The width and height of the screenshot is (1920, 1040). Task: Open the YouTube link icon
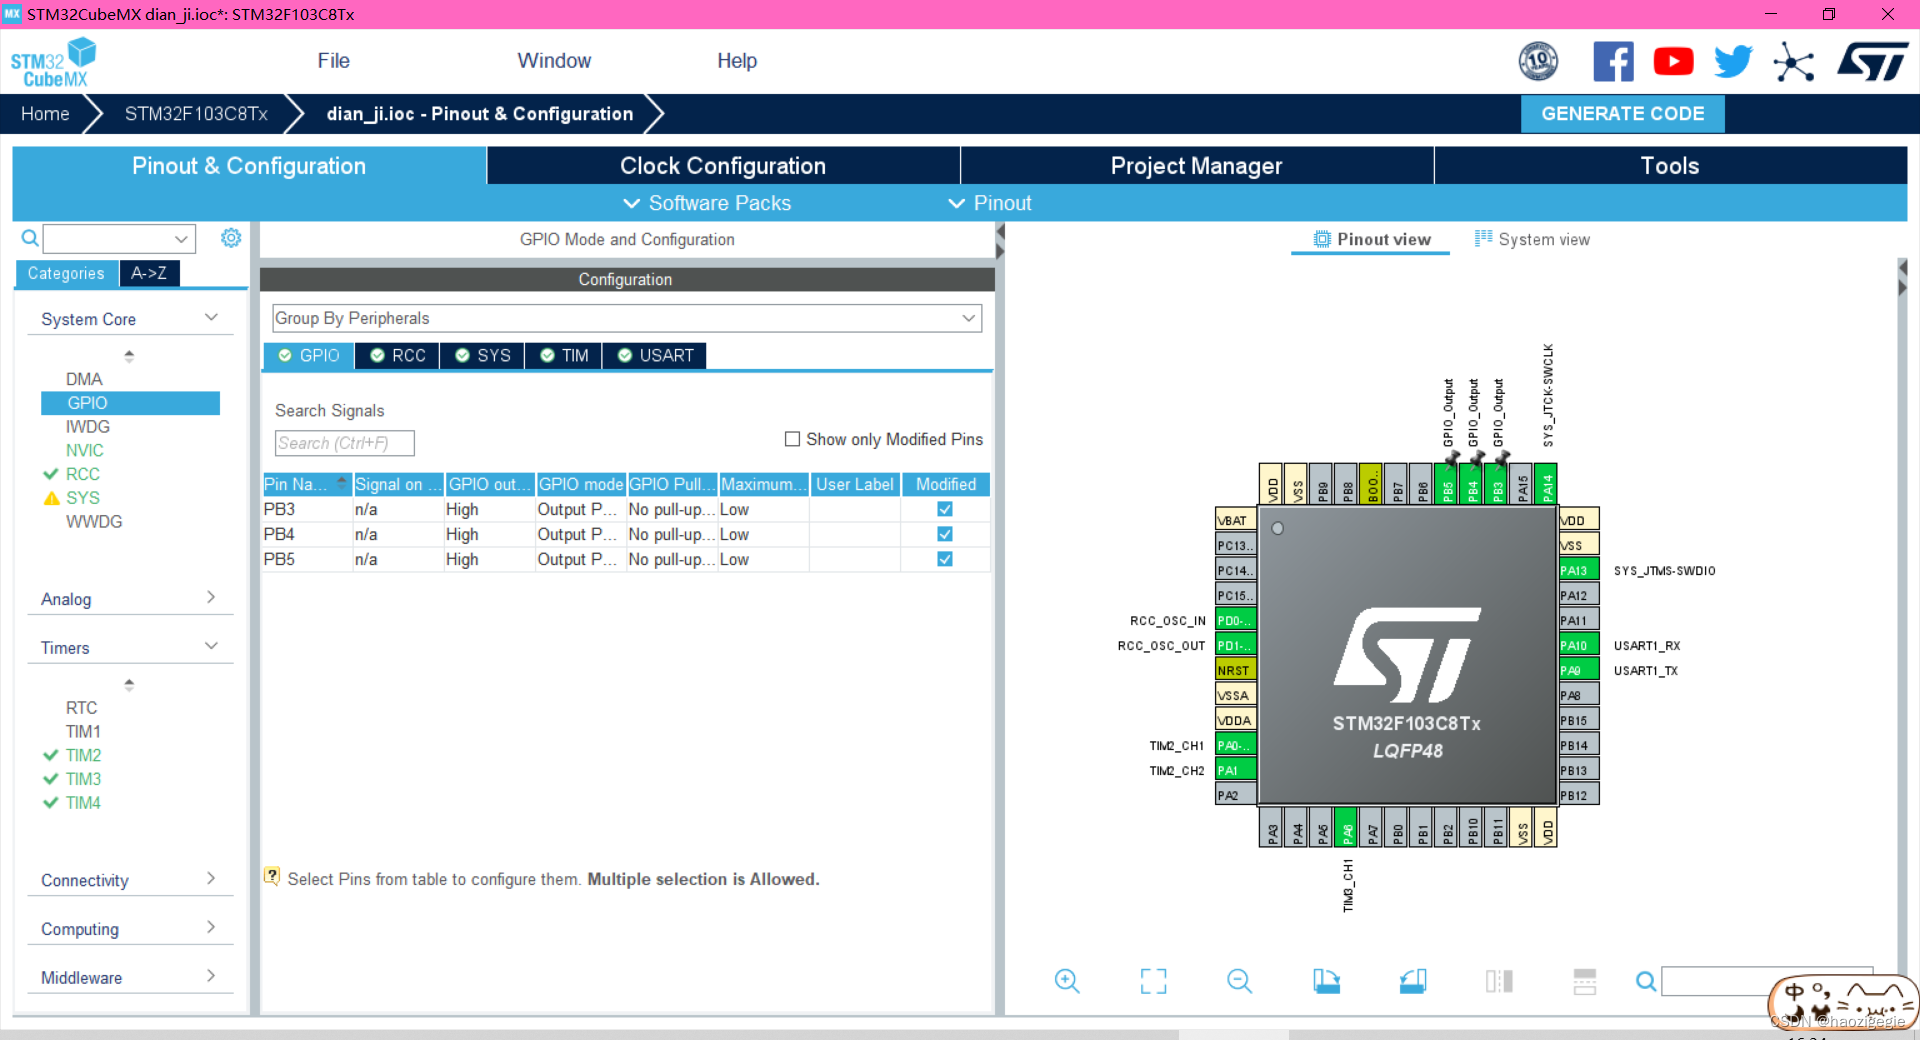(x=1673, y=62)
